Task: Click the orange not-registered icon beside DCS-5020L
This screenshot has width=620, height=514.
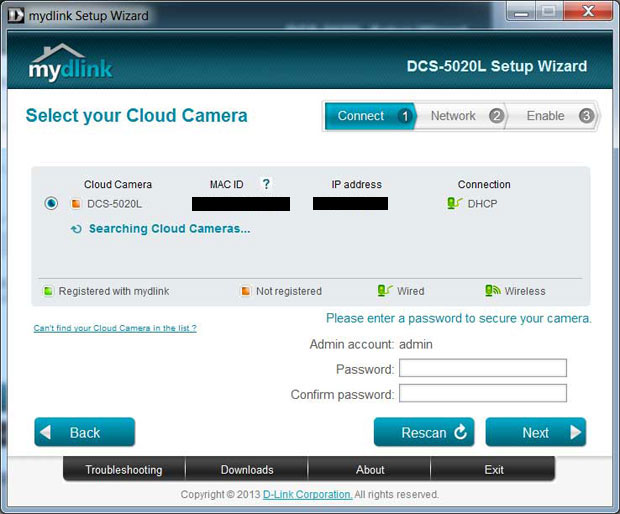Action: click(76, 204)
